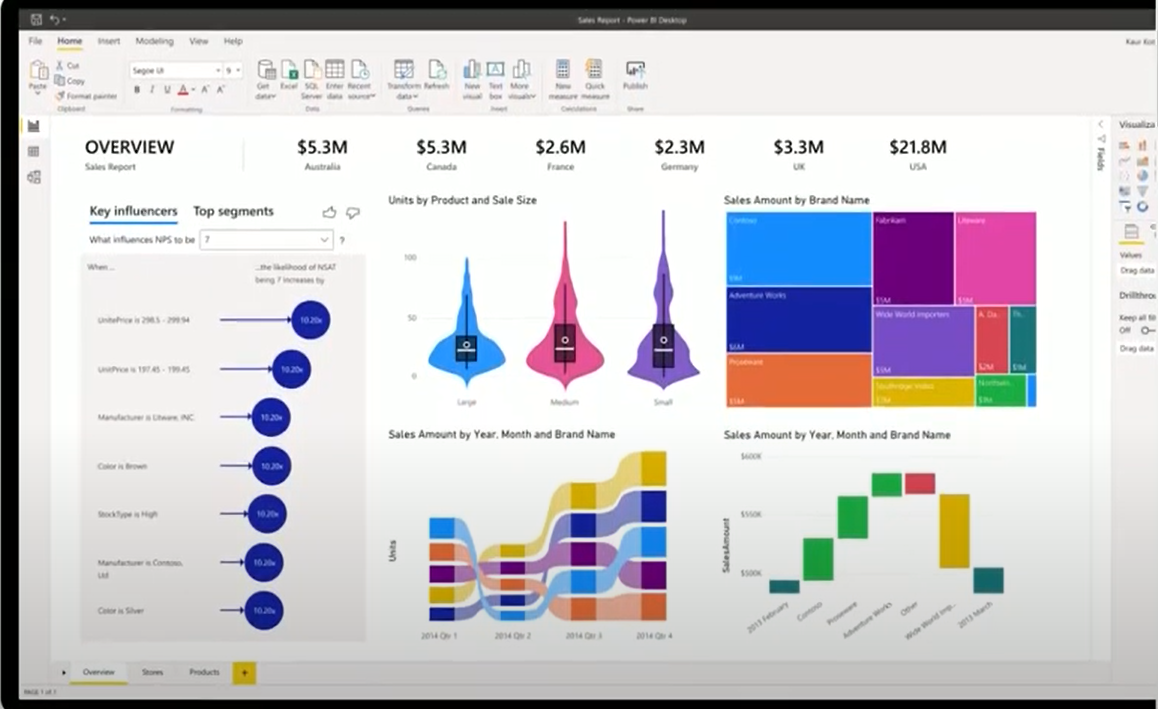Viewport: 1158px width, 709px height.
Task: Toggle Italic formatting
Action: point(152,89)
